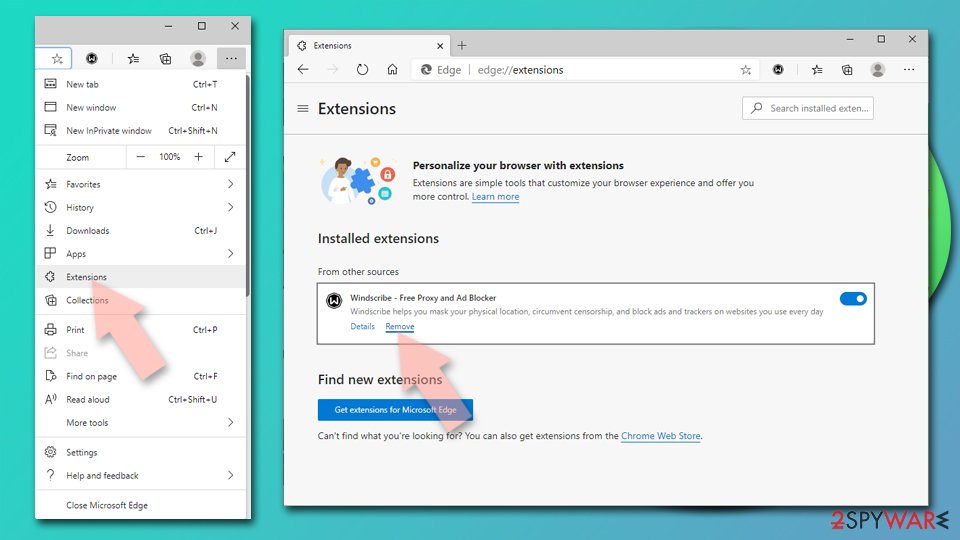
Task: Choose Find on page entry
Action: coord(141,377)
